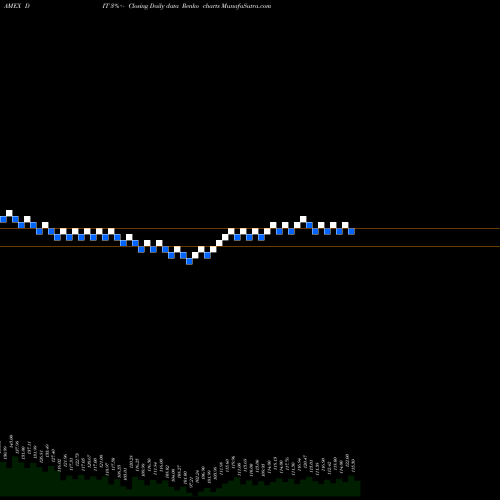The image size is (500, 500).
Task: Click the lower orange horizontal level line
Action: [250, 247]
